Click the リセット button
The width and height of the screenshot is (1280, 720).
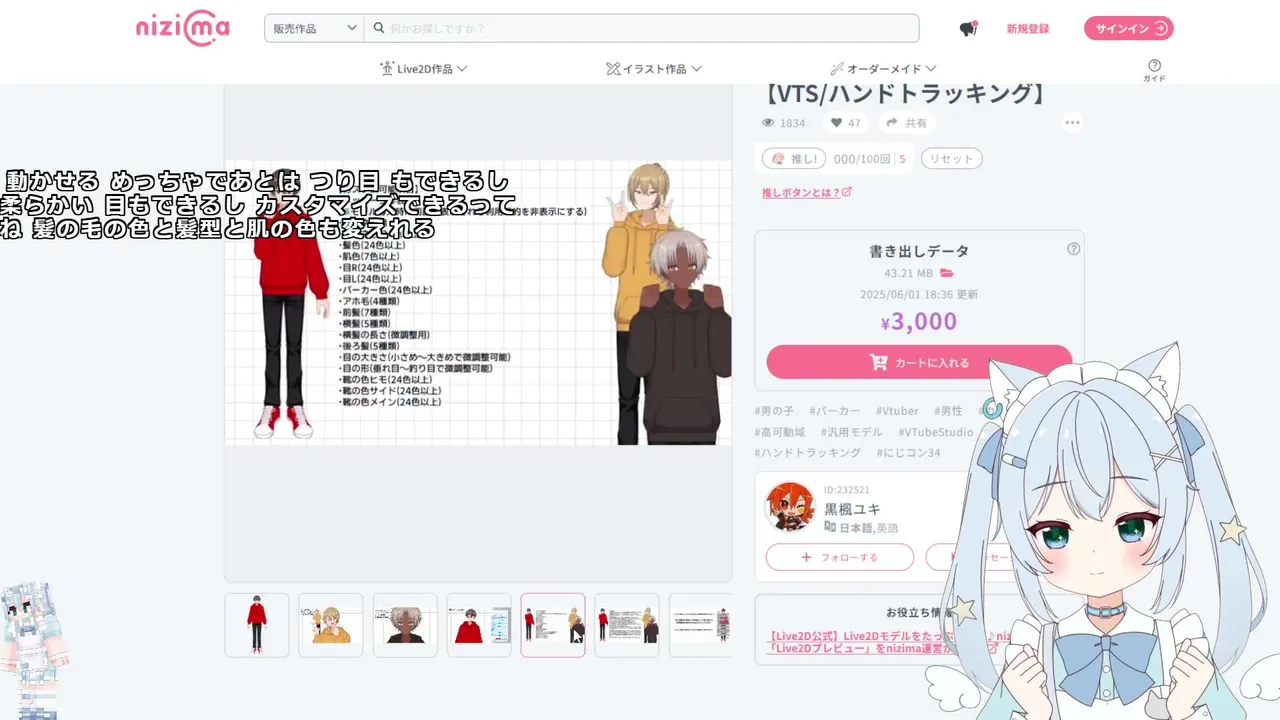pos(951,159)
